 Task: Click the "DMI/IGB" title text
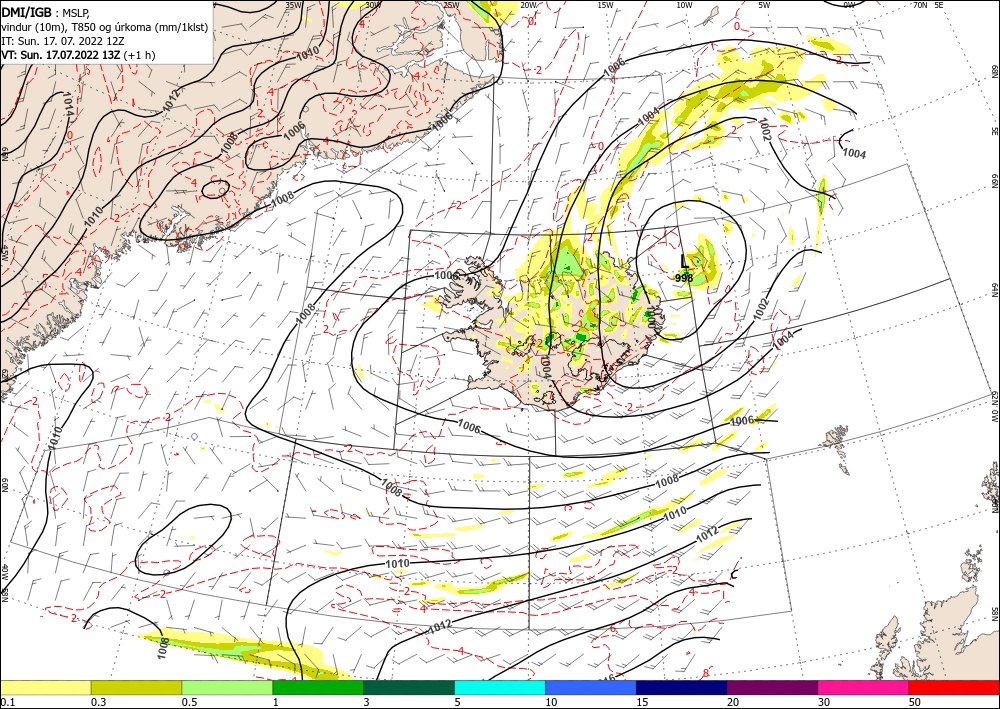point(26,11)
